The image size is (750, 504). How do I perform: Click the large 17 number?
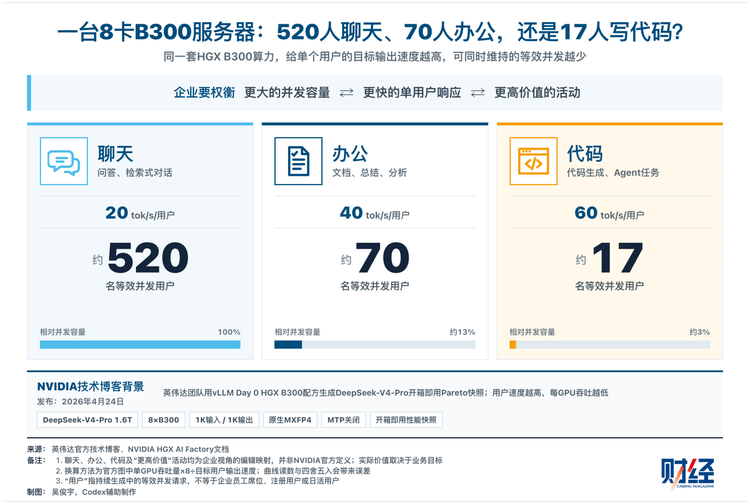[x=617, y=258]
